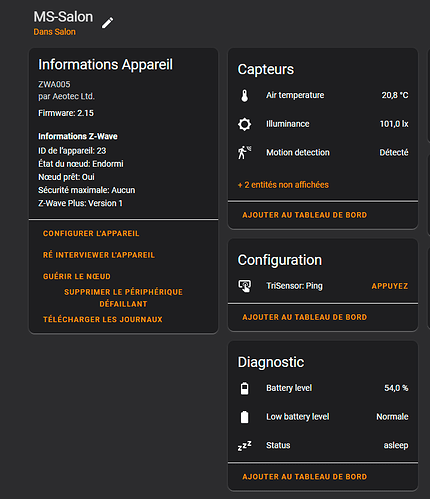Screen dimensions: 430x499
Task: Click the Illuminance brightness icon
Action: point(245,124)
